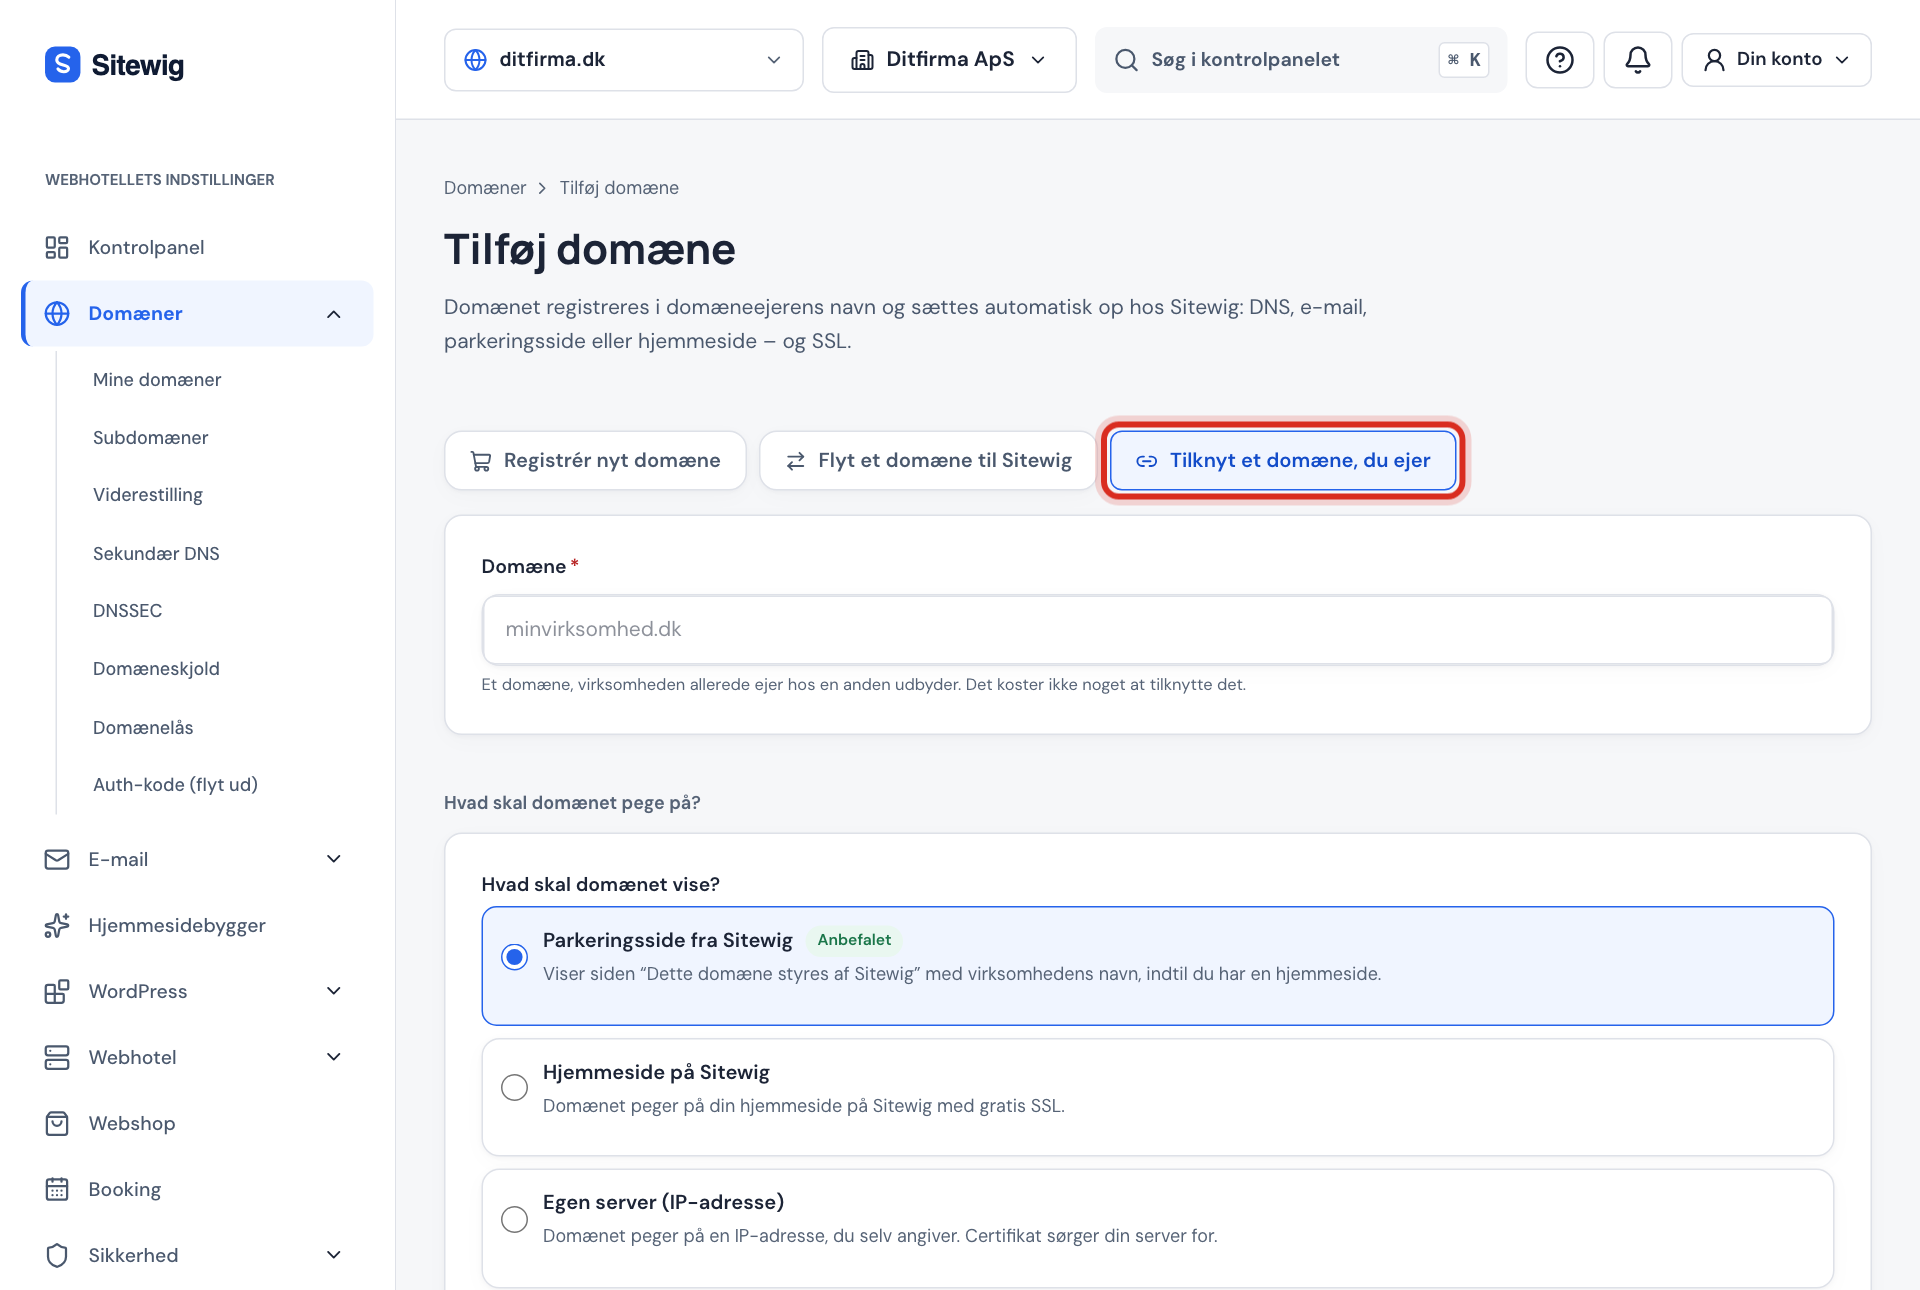Click the Domæner breadcrumb link
Viewport: 1920px width, 1290px height.
click(485, 188)
